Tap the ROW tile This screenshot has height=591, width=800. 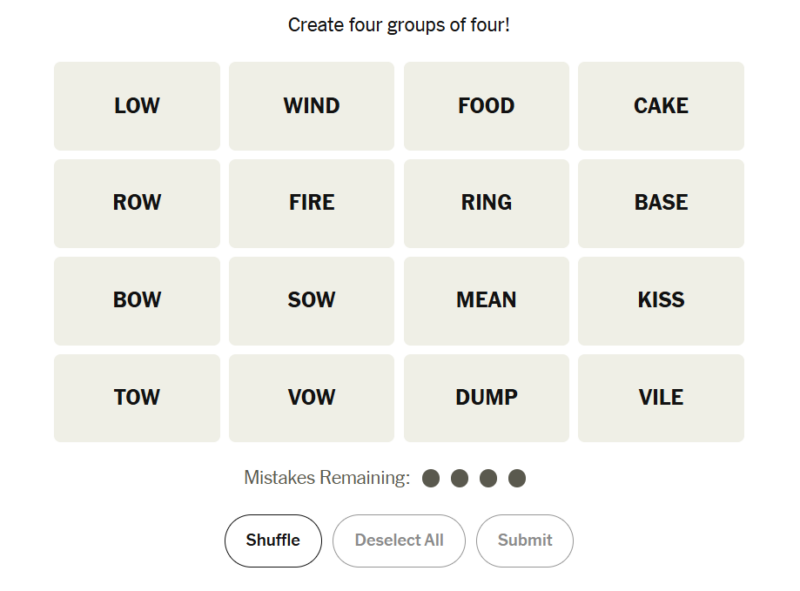click(137, 203)
